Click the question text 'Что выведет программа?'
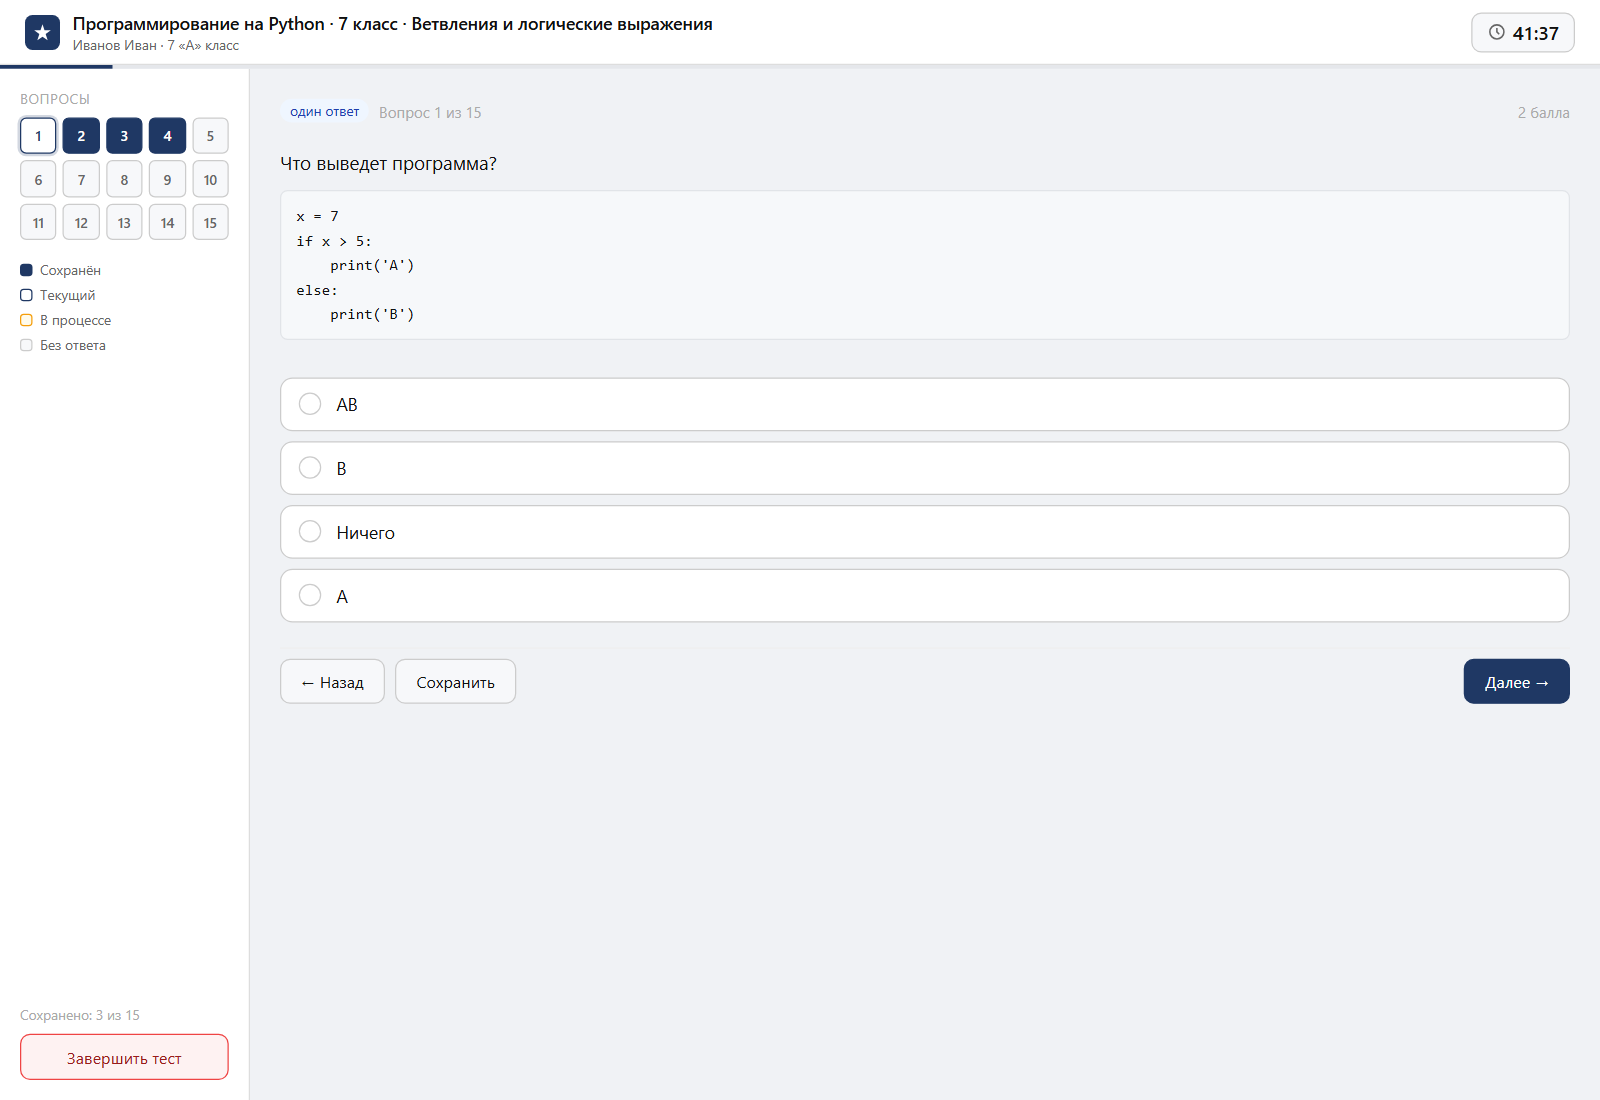 click(388, 164)
